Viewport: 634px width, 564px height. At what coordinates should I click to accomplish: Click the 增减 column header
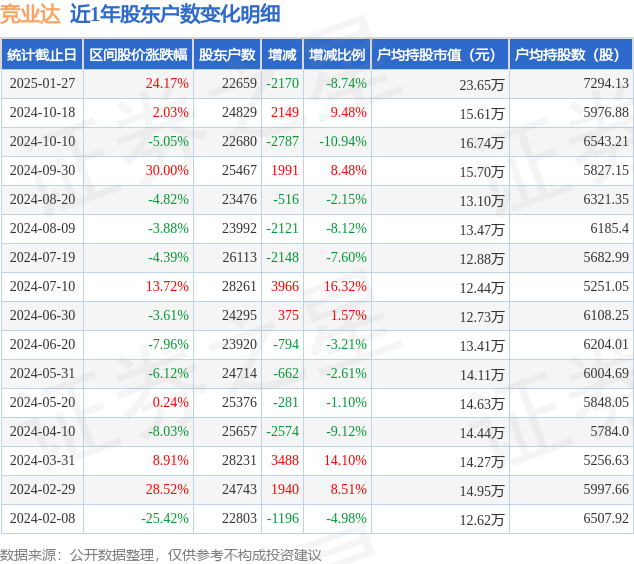coord(282,55)
